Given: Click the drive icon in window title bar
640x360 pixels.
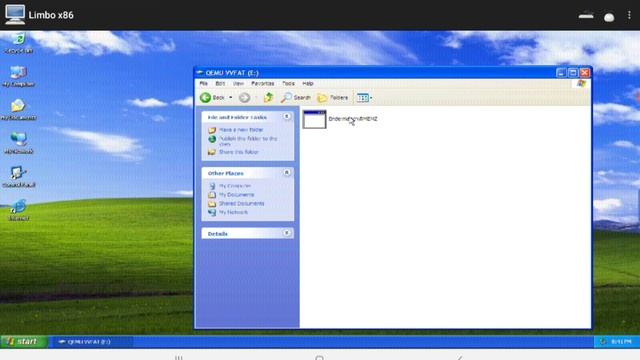Looking at the screenshot, I should click(200, 73).
